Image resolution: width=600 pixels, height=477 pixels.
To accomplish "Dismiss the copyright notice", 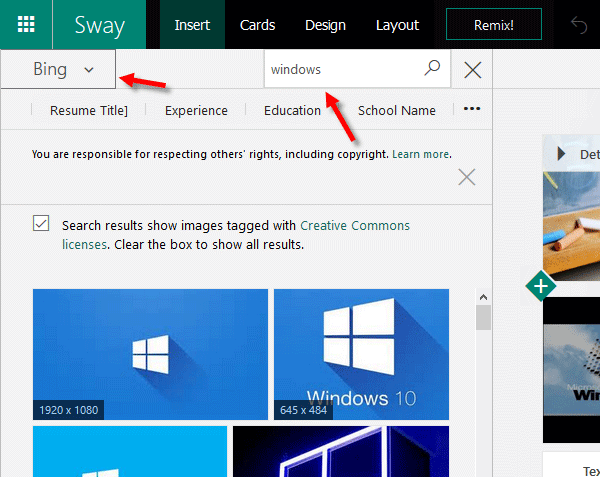I will [x=467, y=177].
